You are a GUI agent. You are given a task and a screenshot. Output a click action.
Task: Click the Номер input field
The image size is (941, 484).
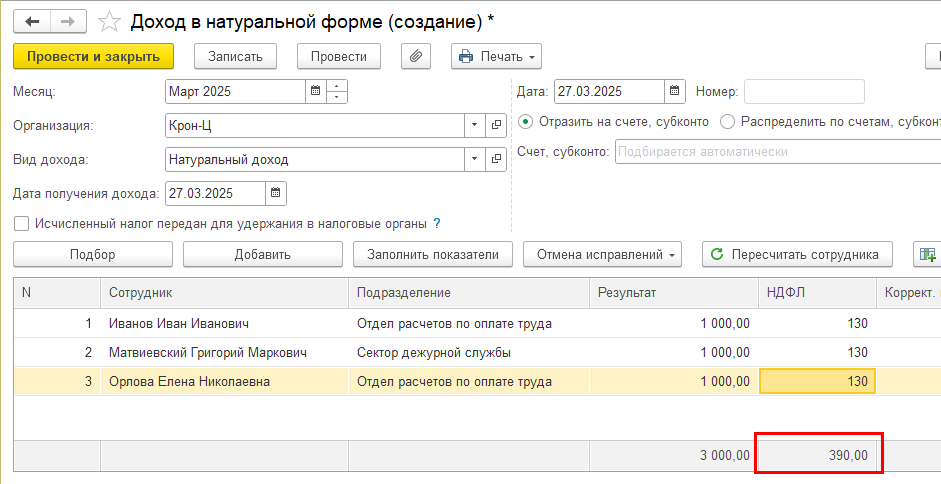pos(804,91)
